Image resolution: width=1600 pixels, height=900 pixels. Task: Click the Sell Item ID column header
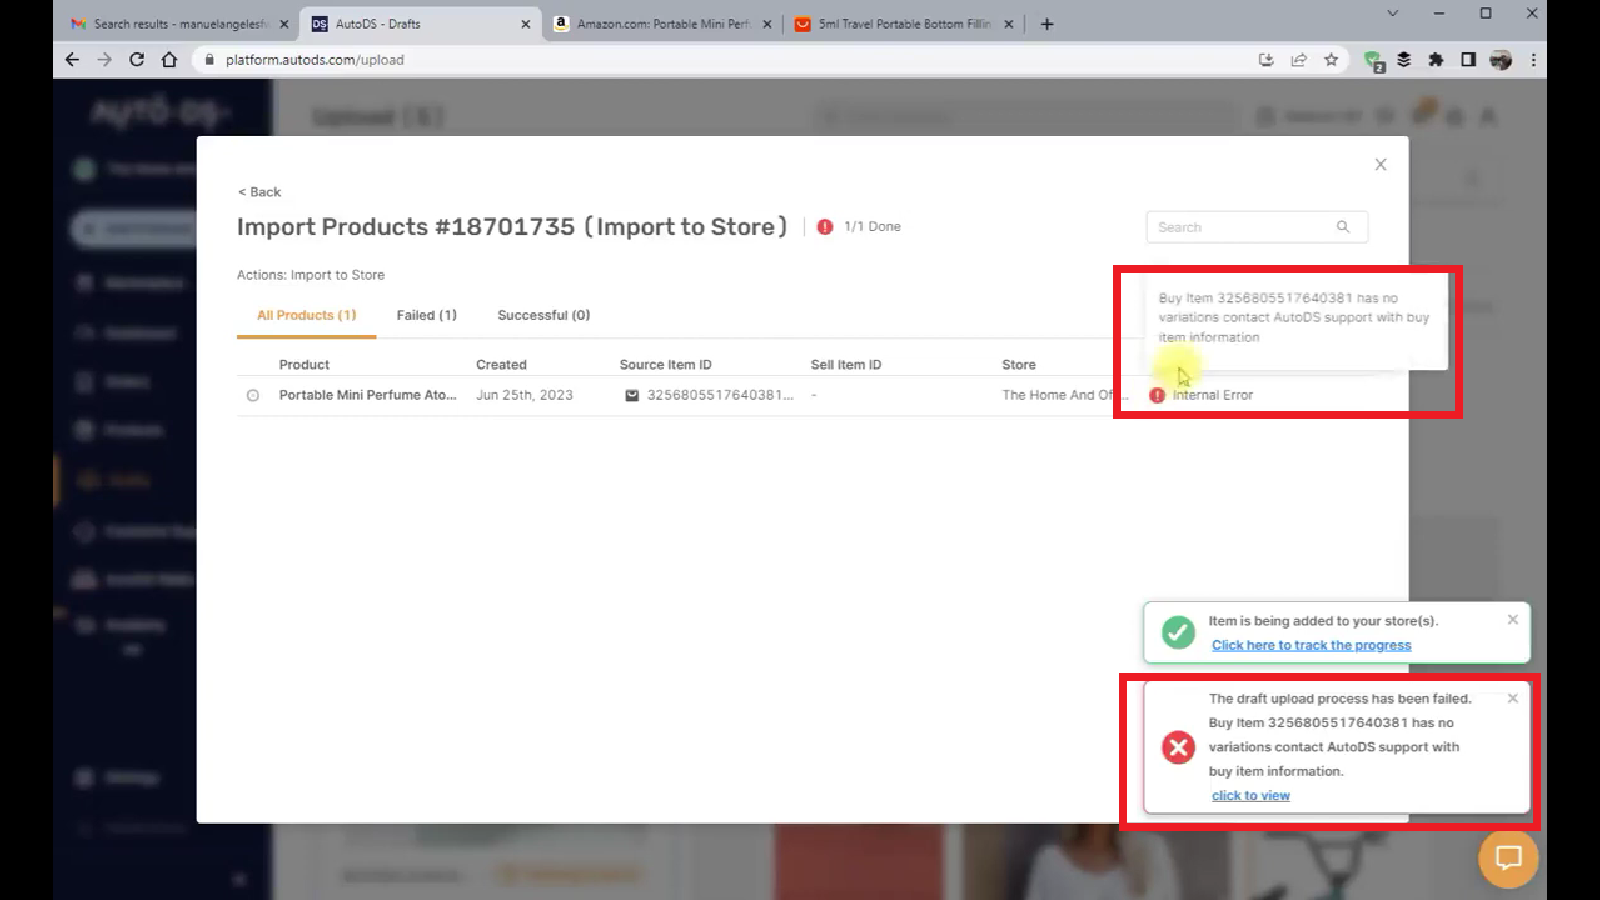coord(846,365)
